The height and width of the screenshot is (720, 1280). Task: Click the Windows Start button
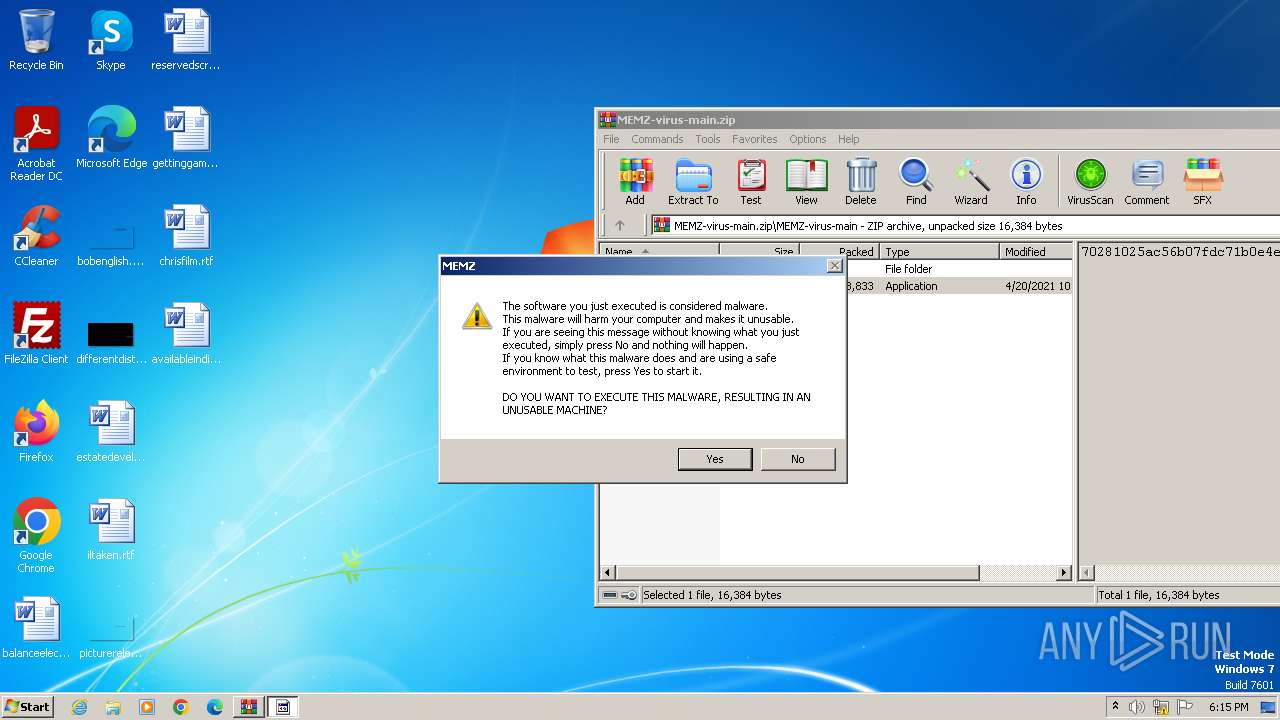[x=28, y=706]
